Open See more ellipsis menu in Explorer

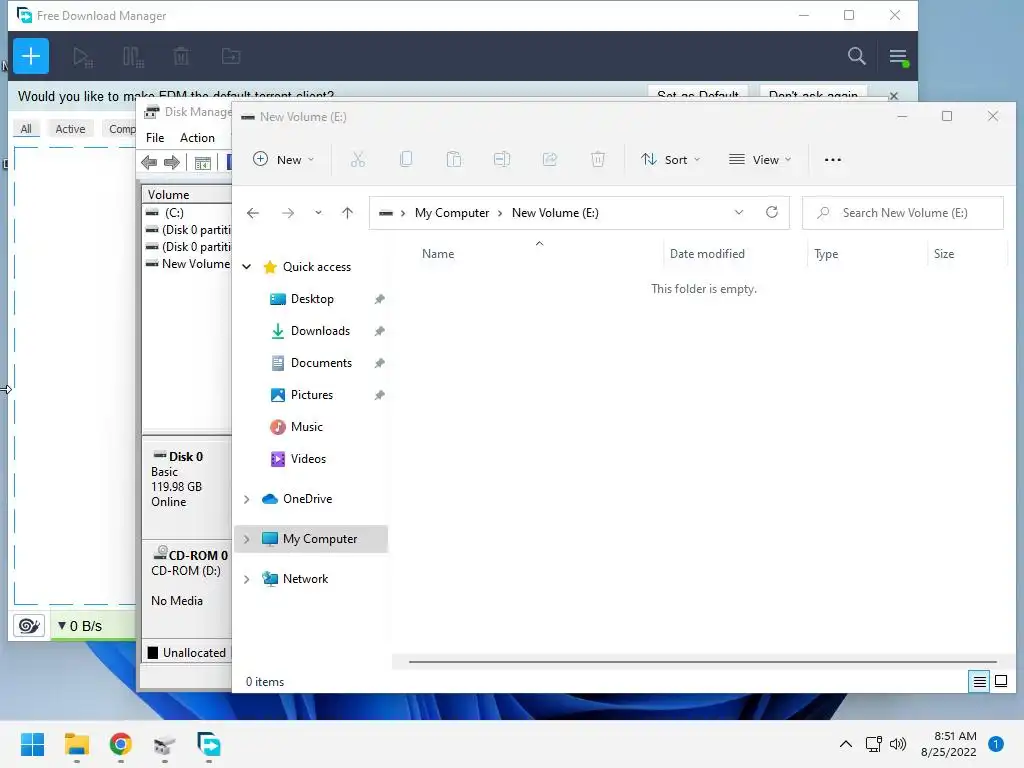(x=833, y=159)
